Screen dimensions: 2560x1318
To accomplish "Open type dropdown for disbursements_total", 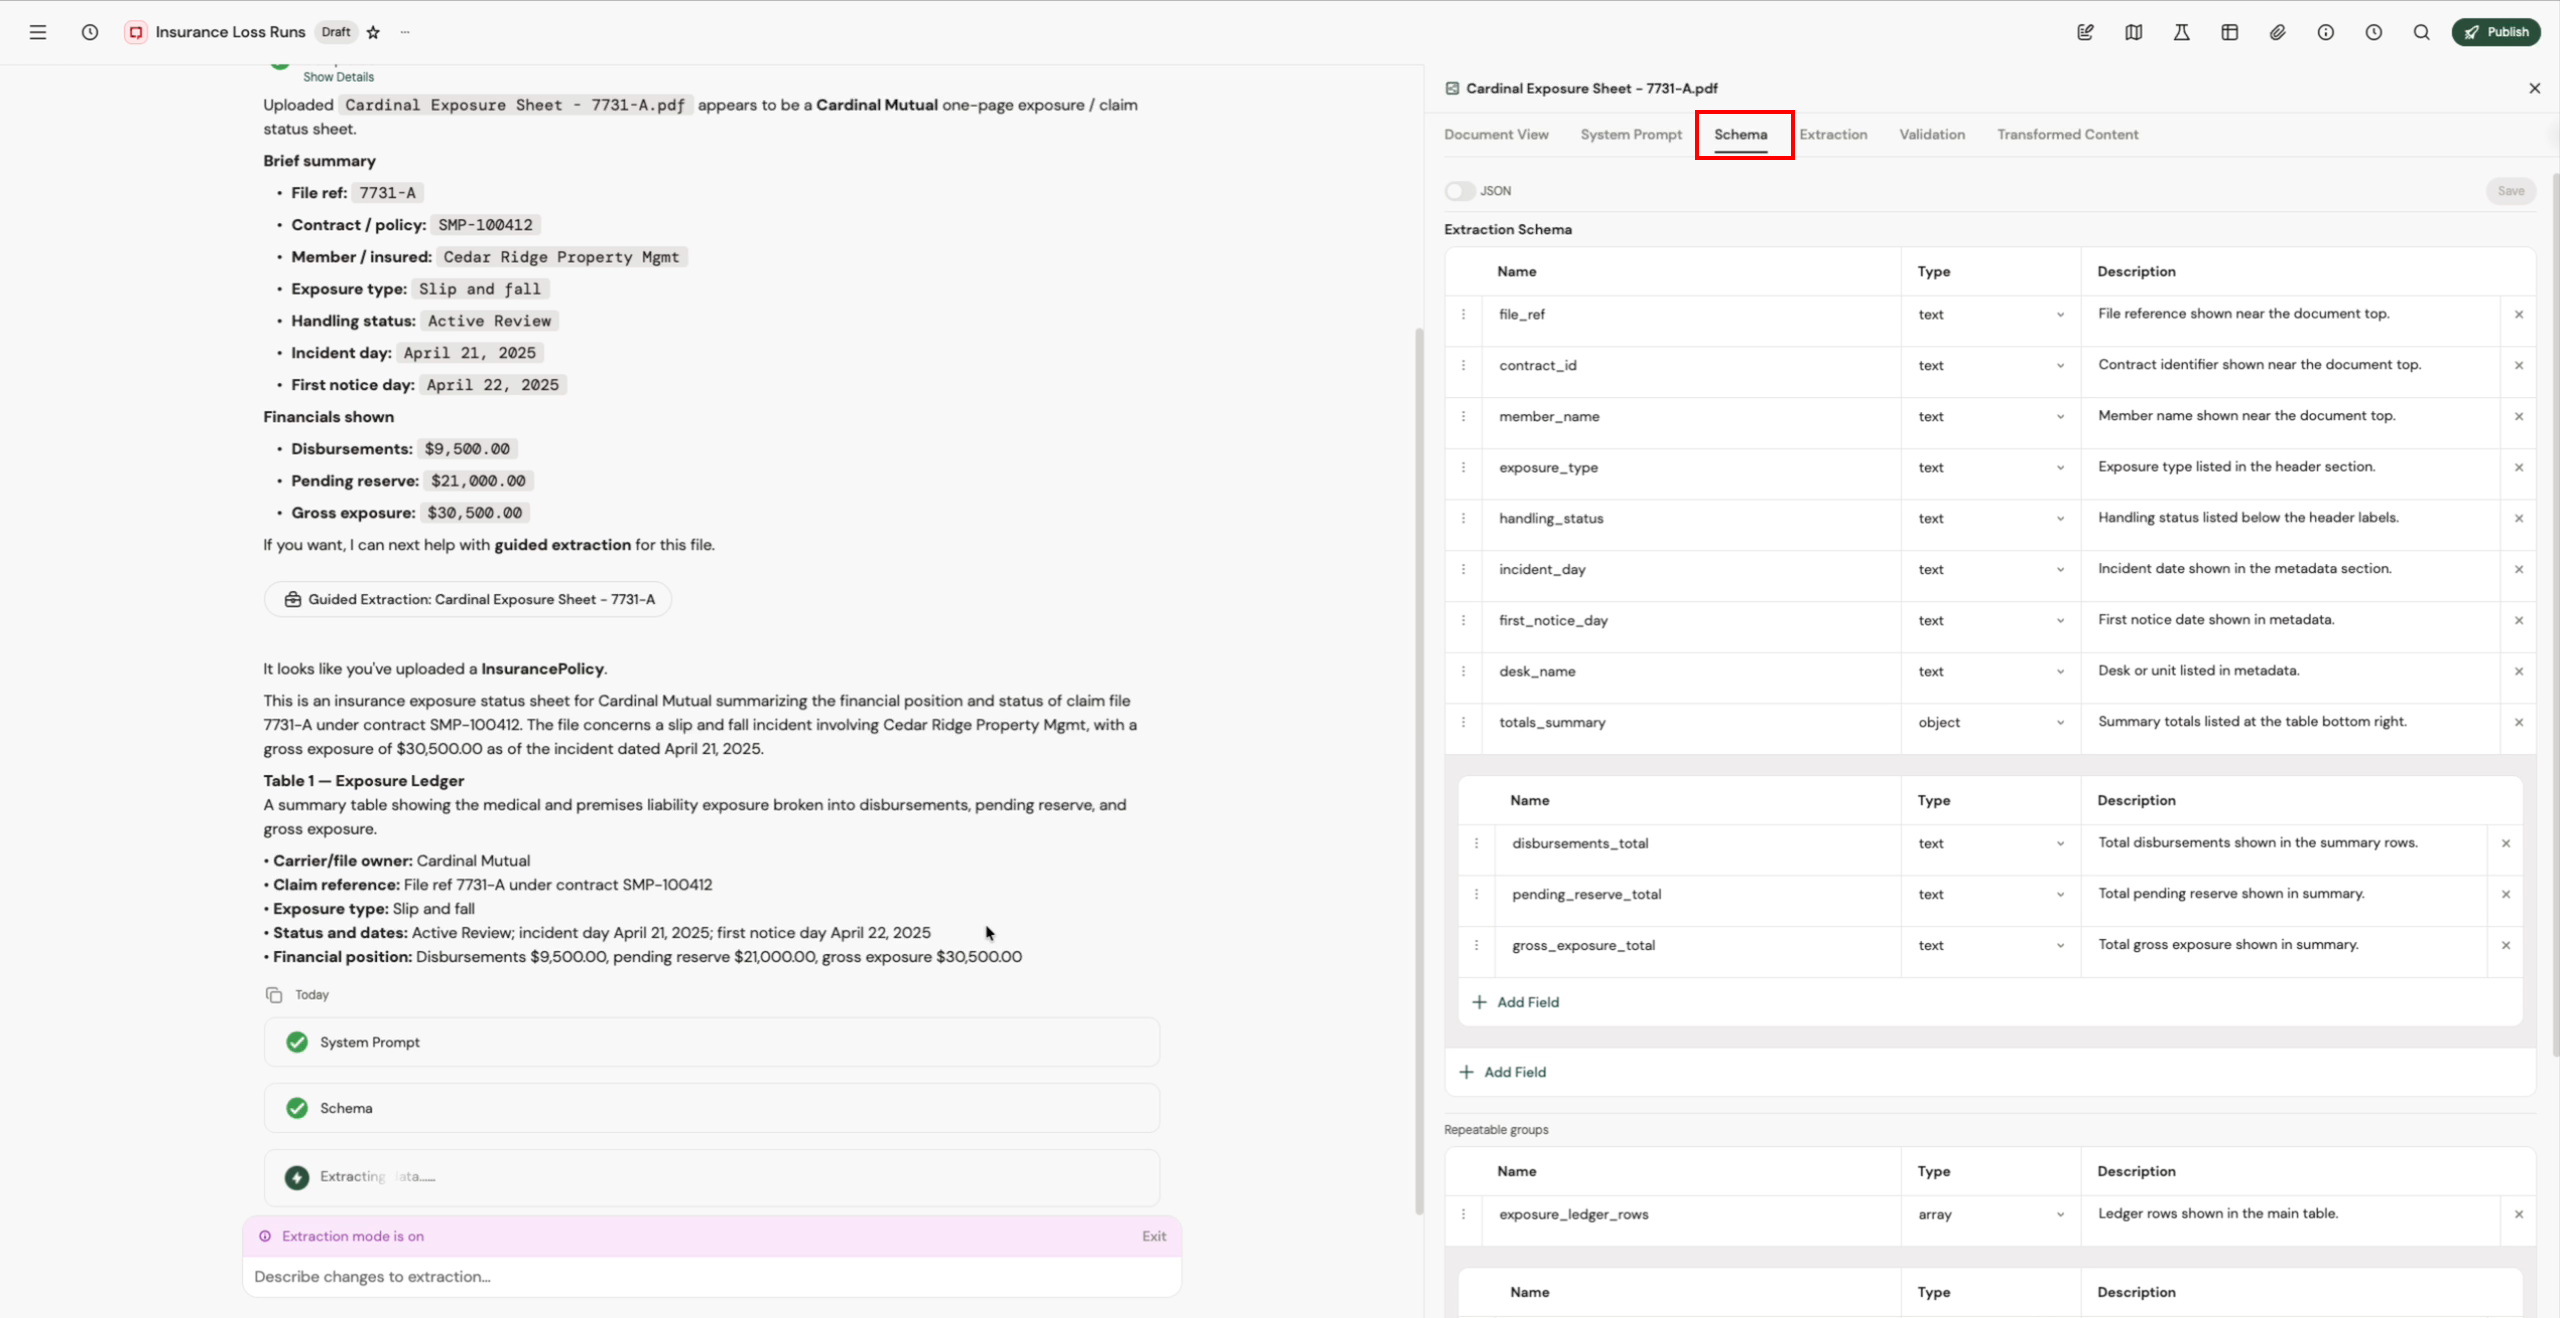I will pos(1990,843).
